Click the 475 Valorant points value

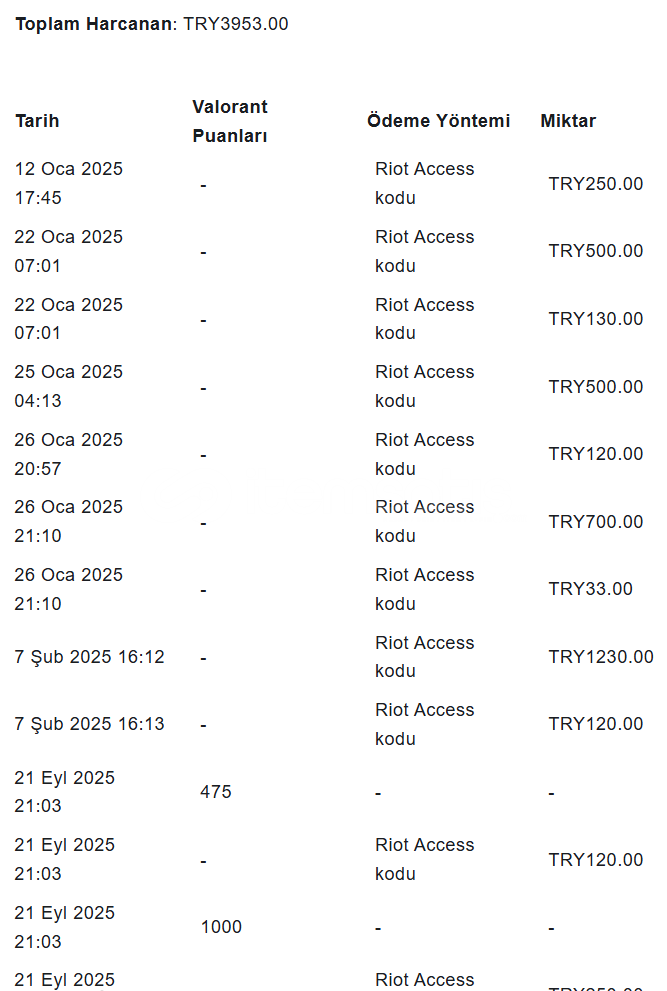click(216, 792)
